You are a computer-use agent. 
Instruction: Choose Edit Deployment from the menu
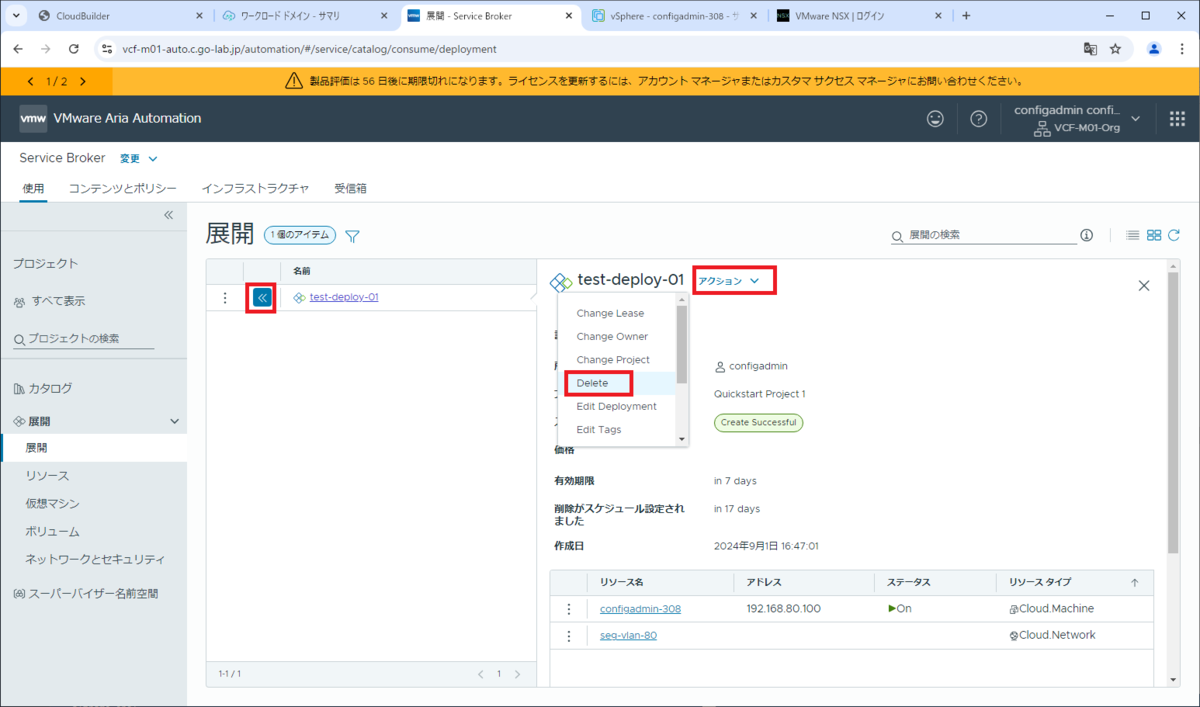tap(617, 406)
